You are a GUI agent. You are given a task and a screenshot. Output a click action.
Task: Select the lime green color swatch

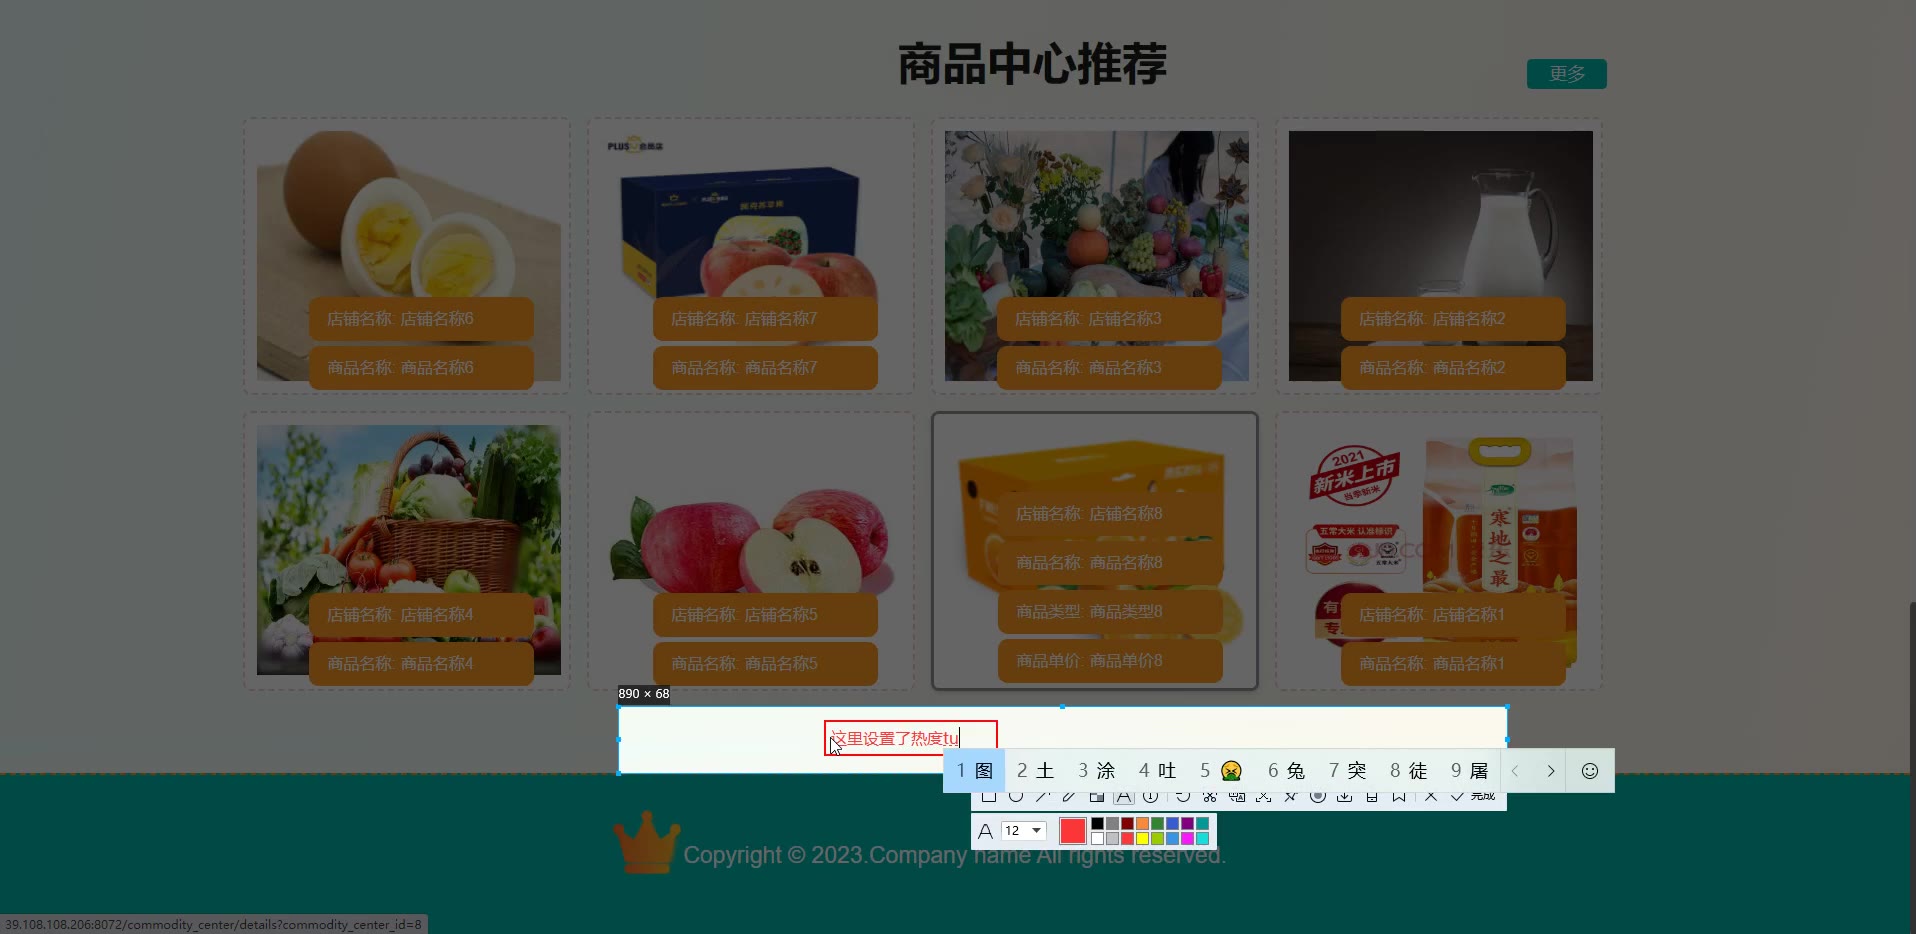1157,838
